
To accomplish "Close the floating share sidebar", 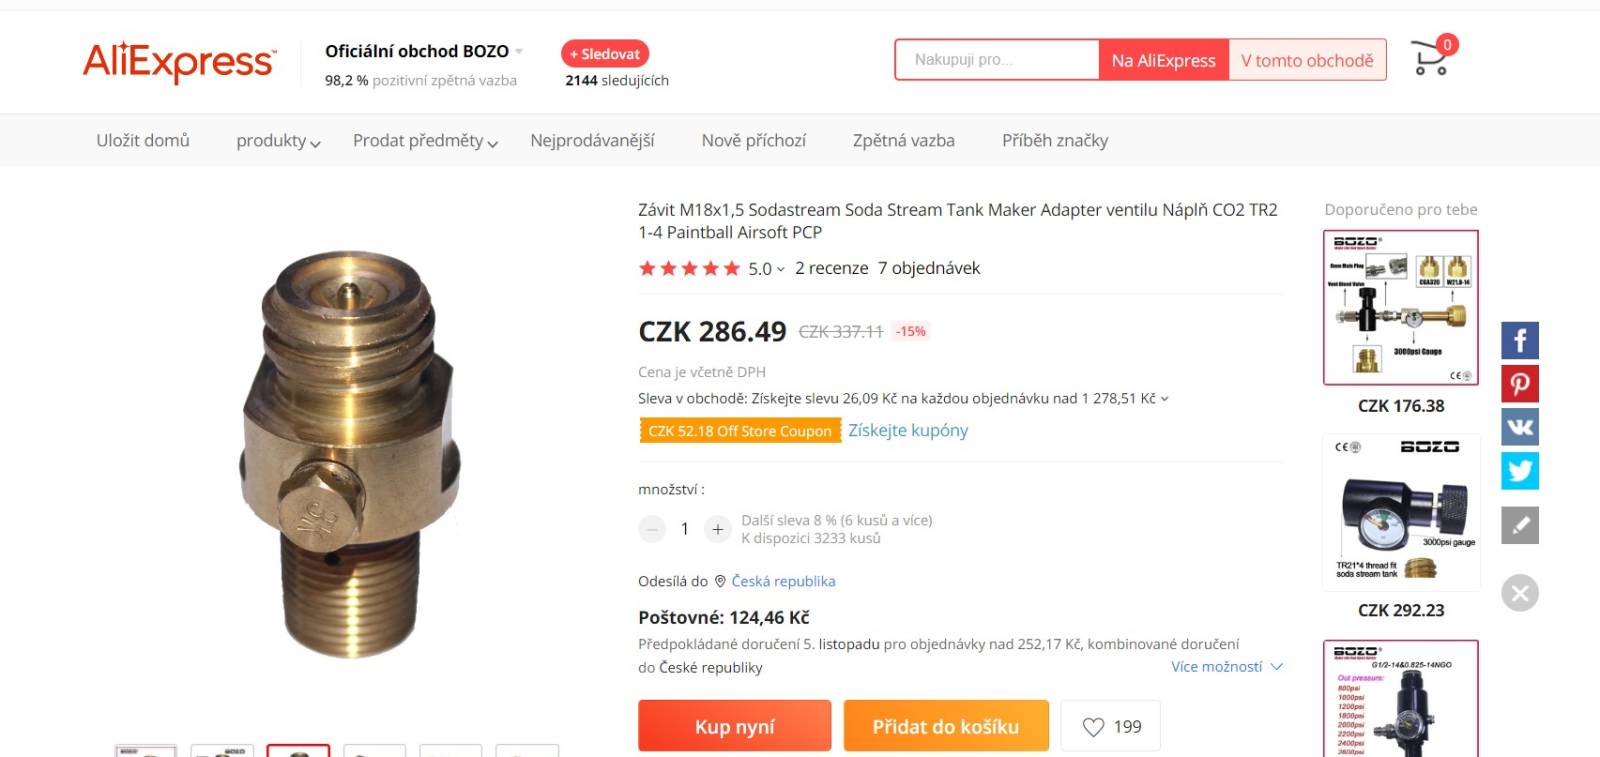I will tap(1519, 593).
